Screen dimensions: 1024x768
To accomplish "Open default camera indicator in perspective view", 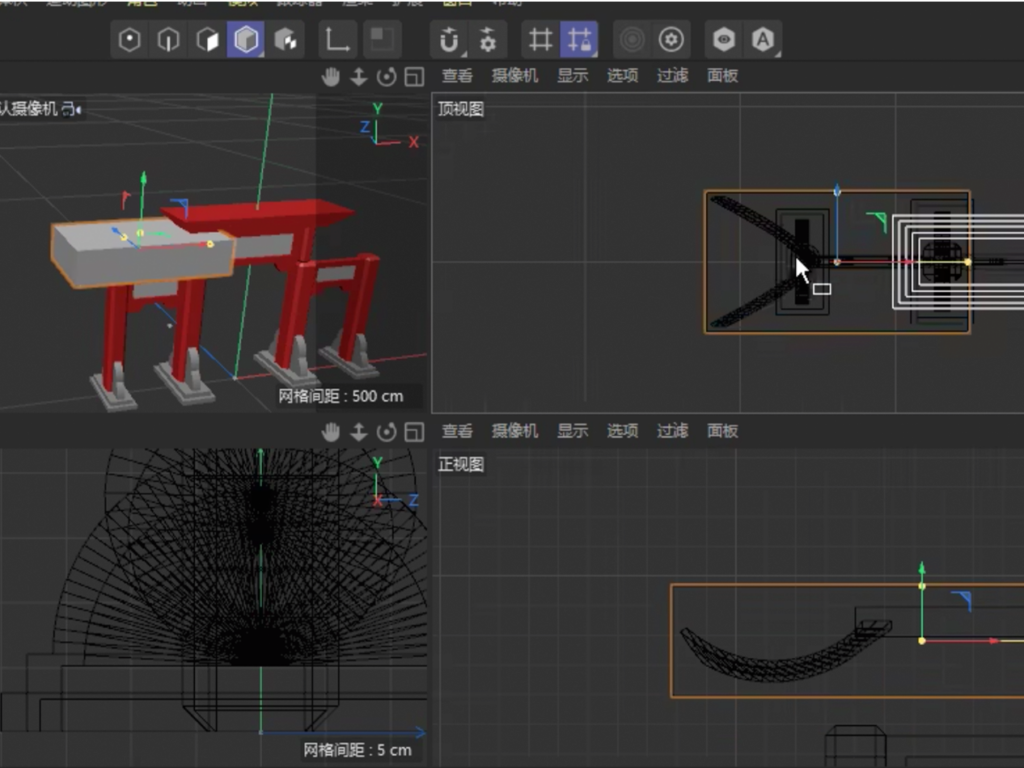I will point(40,109).
